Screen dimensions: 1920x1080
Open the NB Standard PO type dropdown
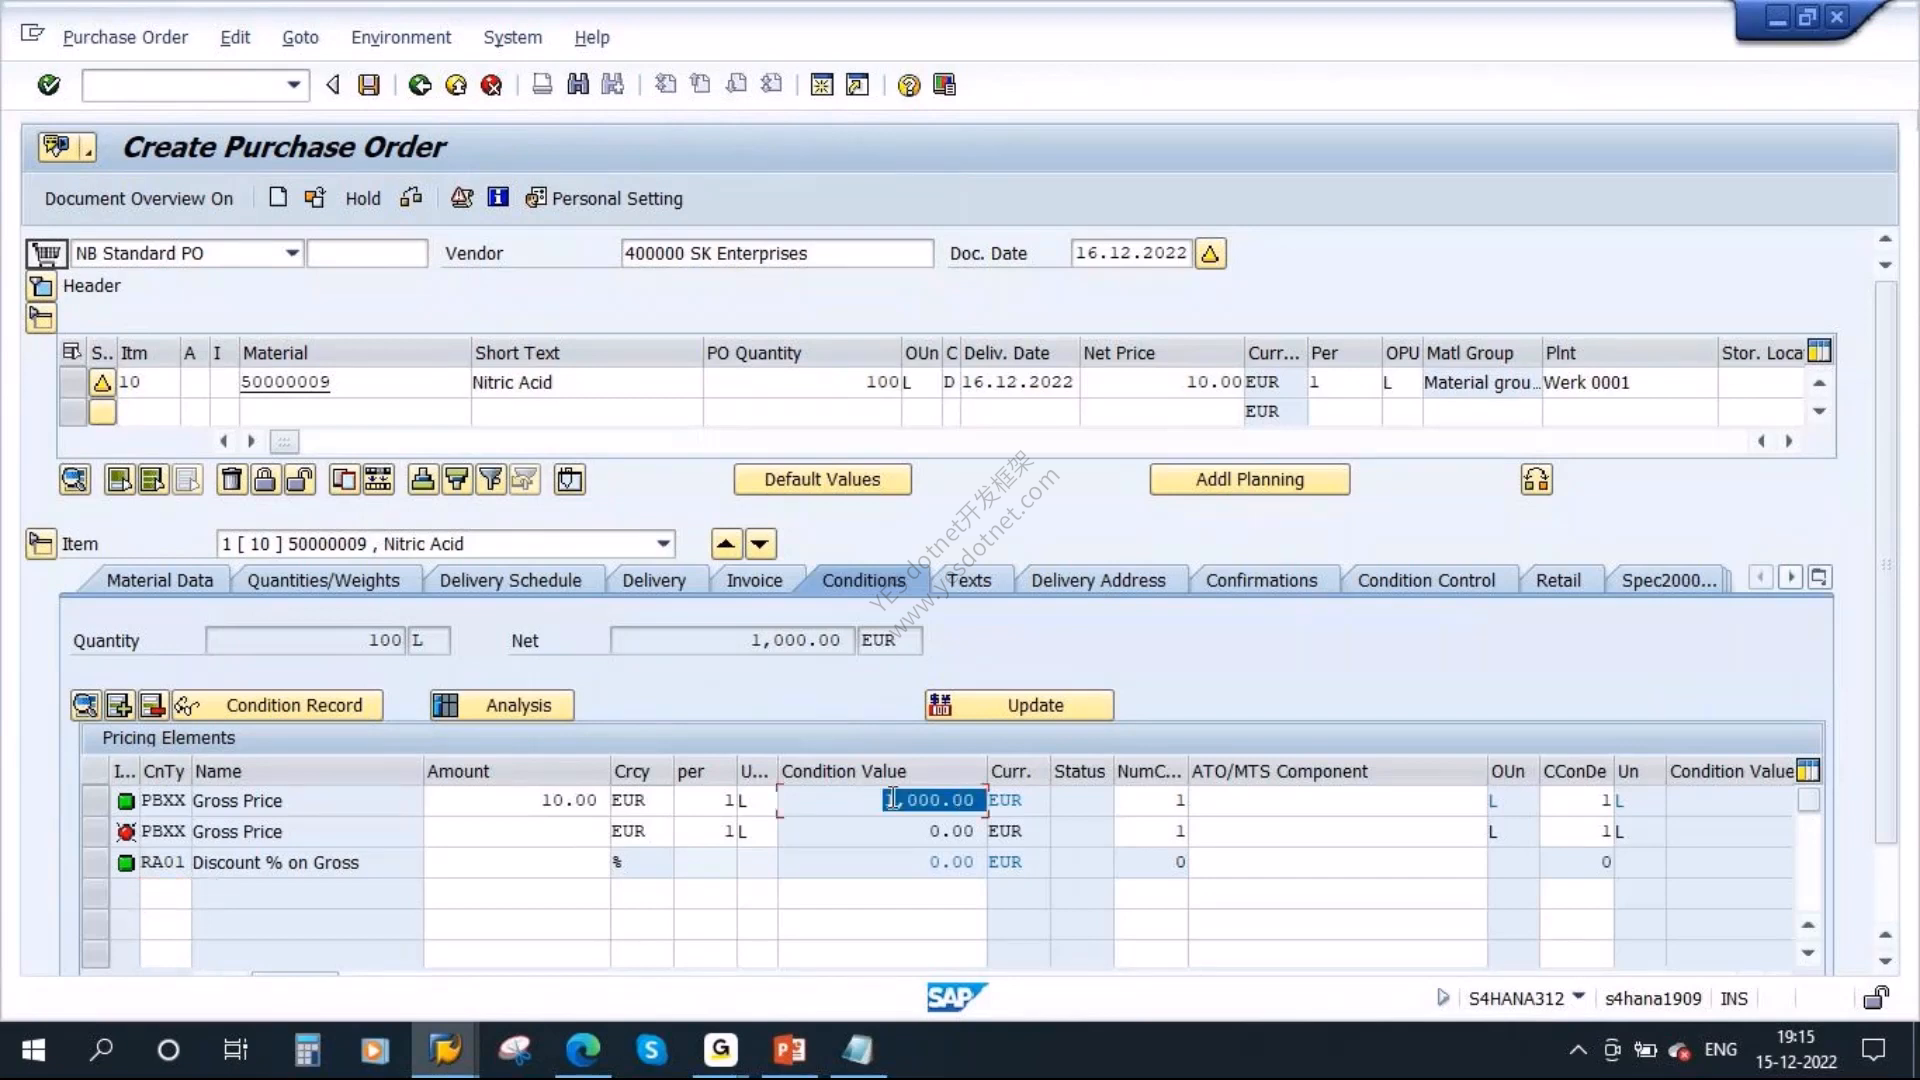point(292,254)
